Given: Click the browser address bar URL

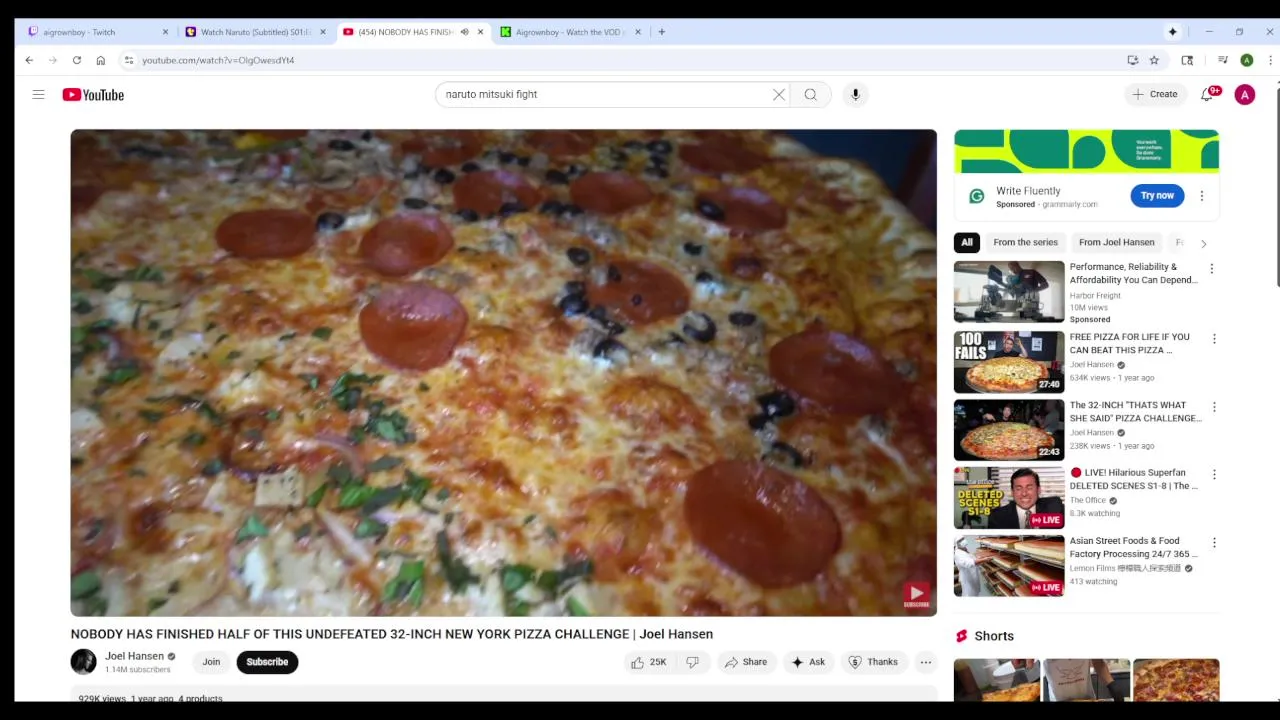Looking at the screenshot, I should [217, 60].
